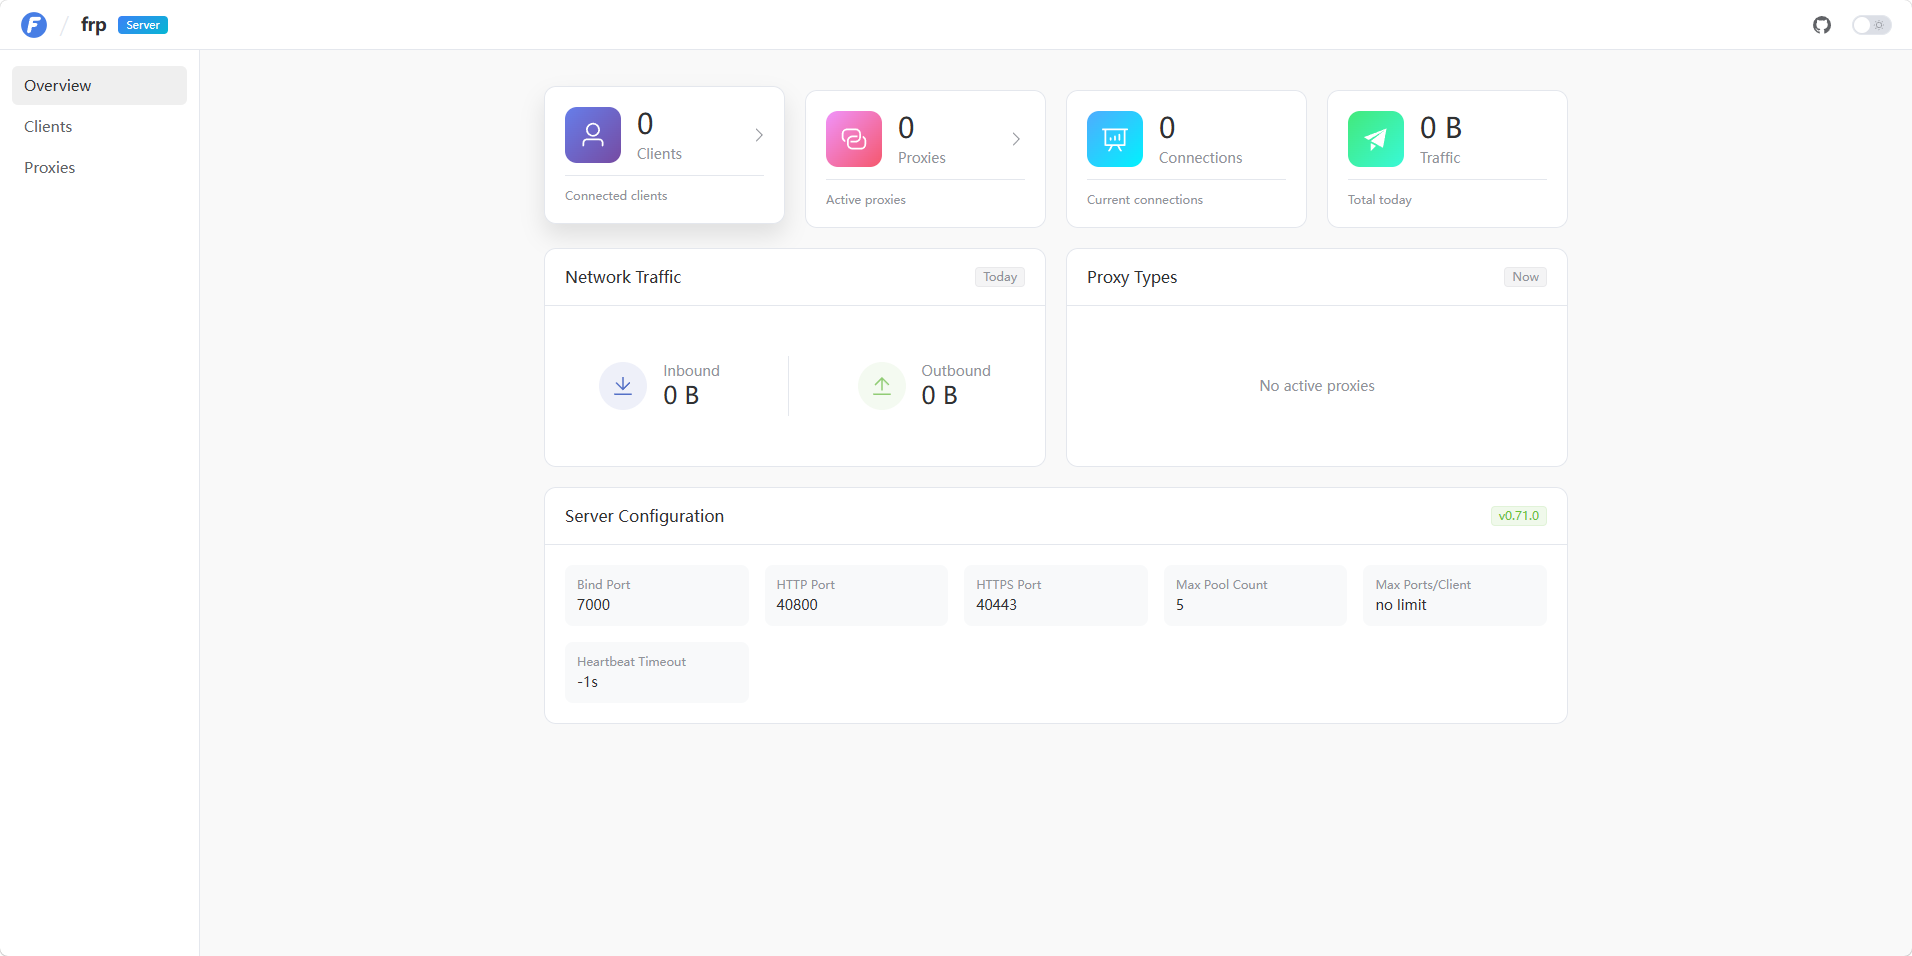The height and width of the screenshot is (956, 1912).
Task: Go to the Proxies sidebar page
Action: (99, 167)
